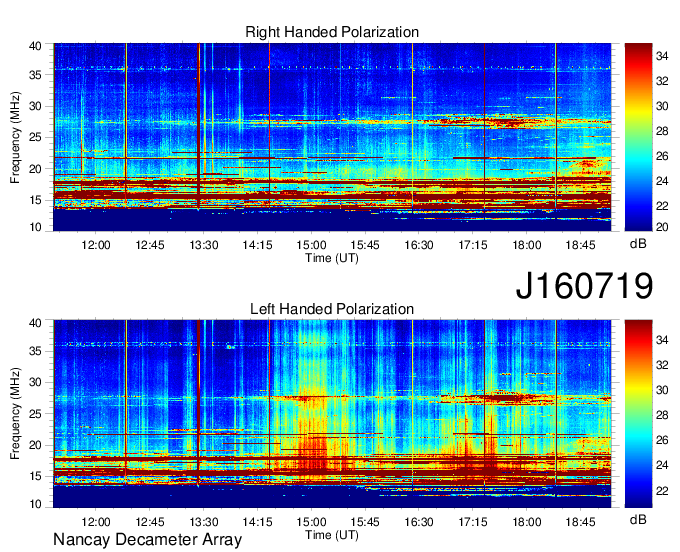Image resolution: width=680 pixels, height=552 pixels.
Task: Click 10 MHz tick on Left Handed frequency axis
Action: (35, 504)
